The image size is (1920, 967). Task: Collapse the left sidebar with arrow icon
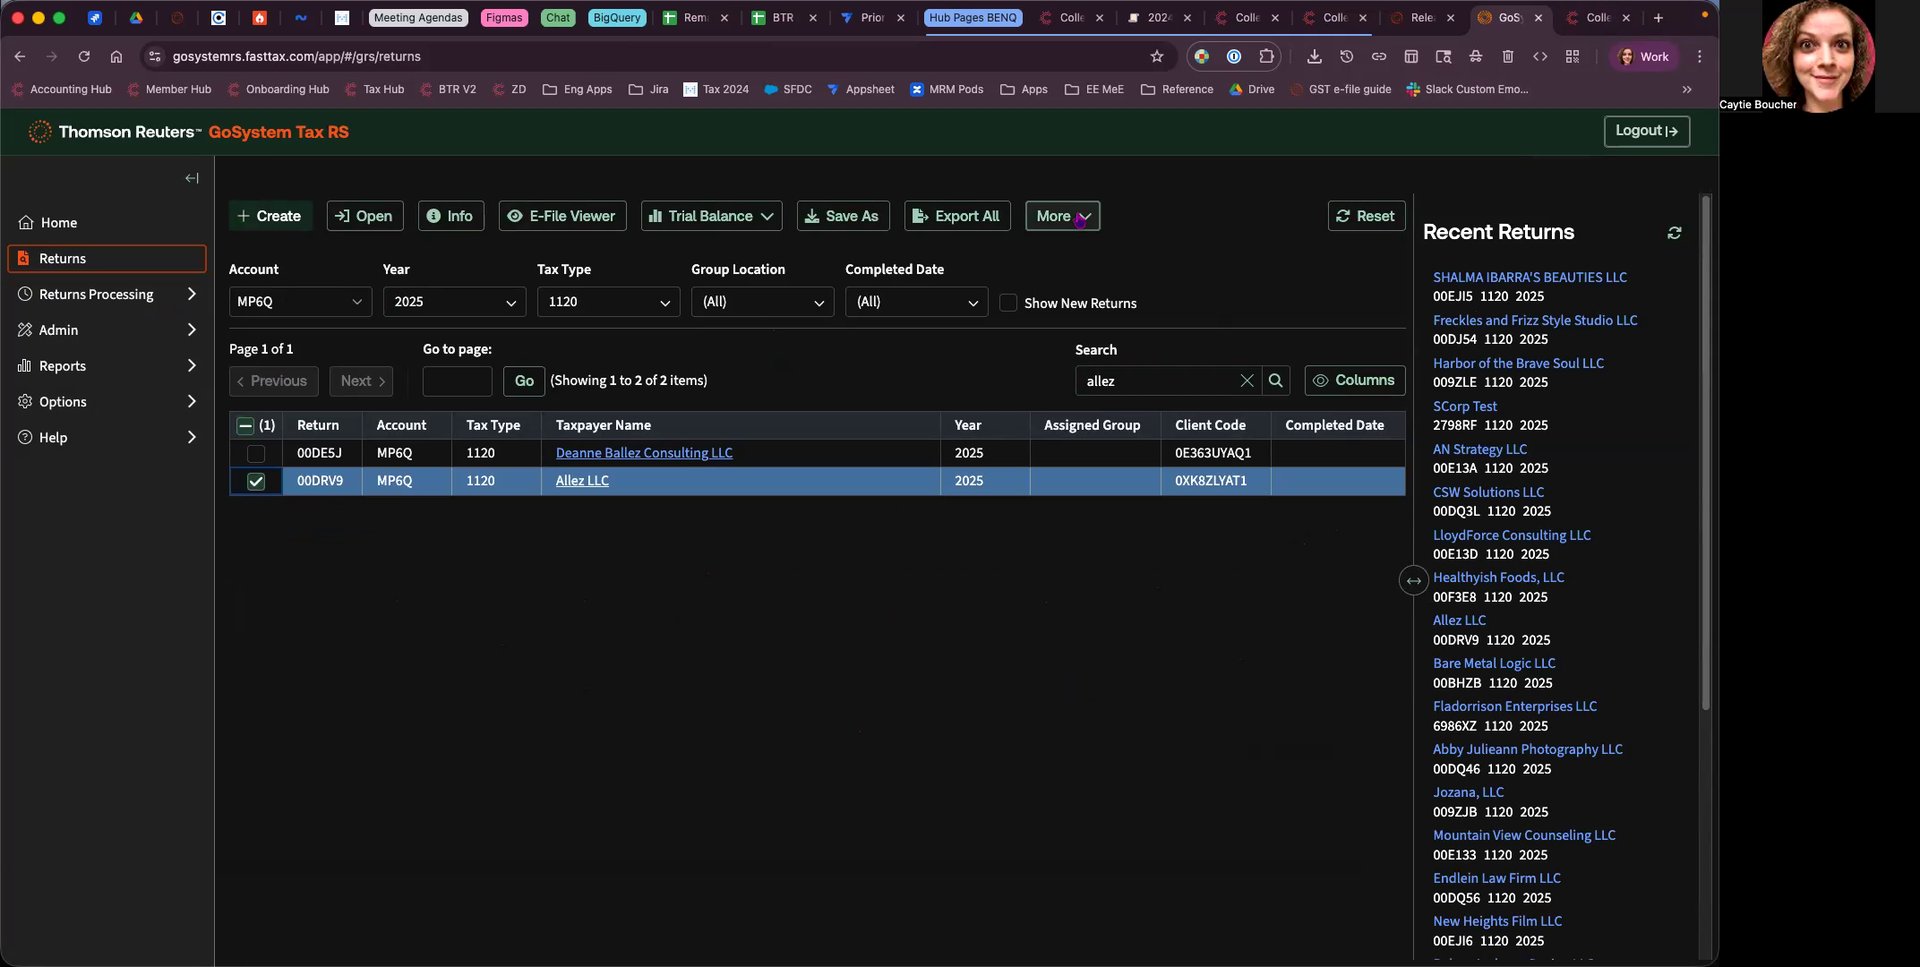coord(192,178)
